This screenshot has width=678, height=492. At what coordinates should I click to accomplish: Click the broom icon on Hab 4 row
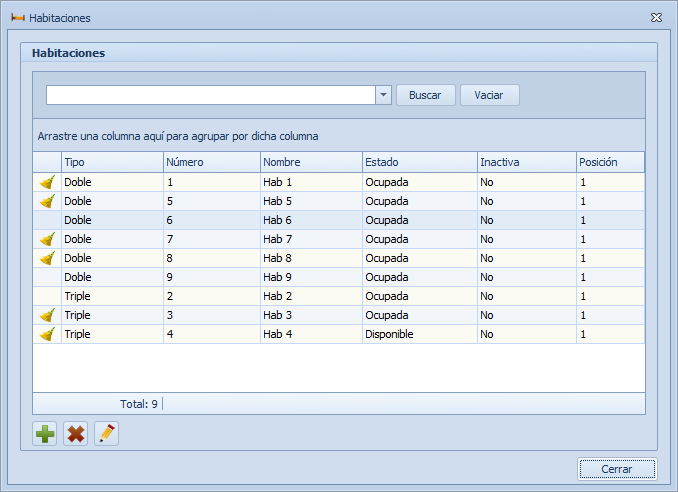point(47,334)
